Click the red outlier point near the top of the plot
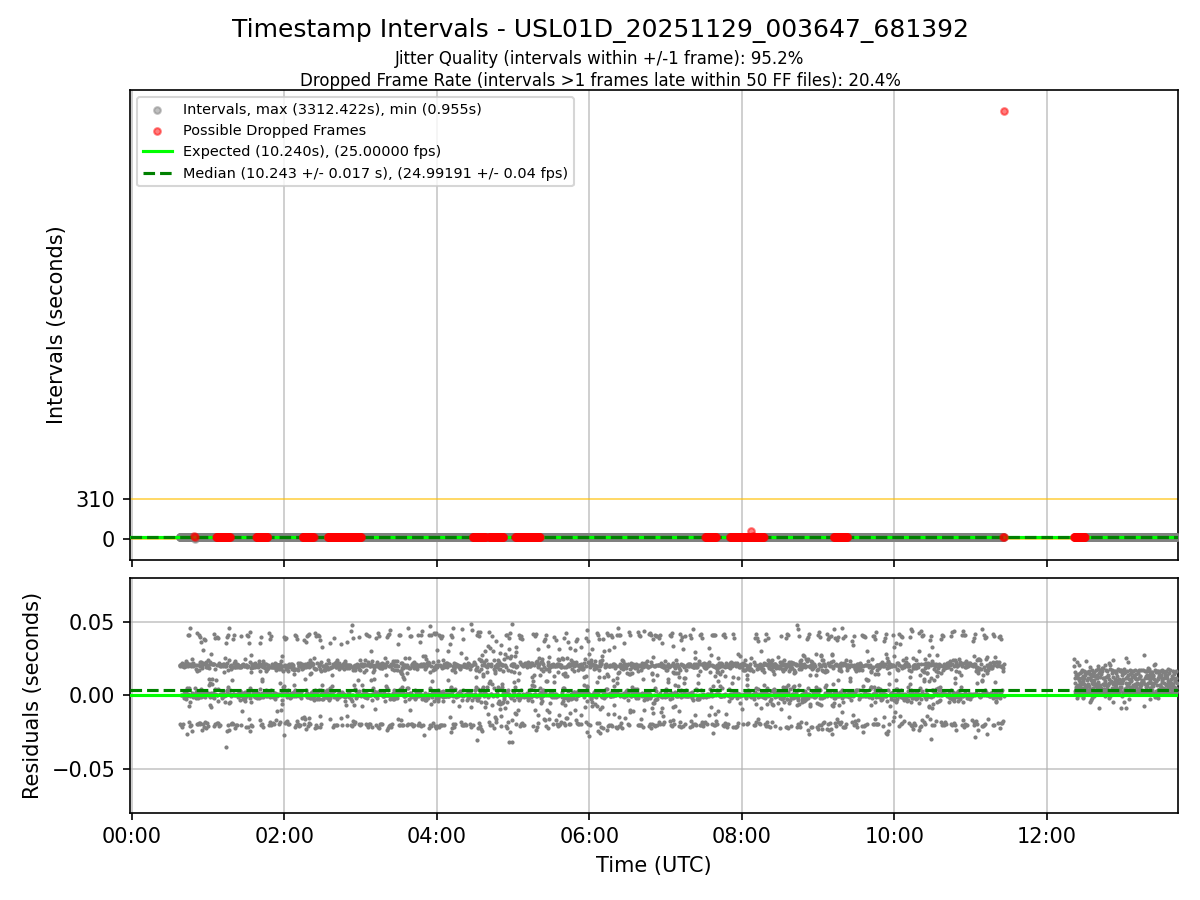This screenshot has width=1200, height=900. coord(1004,111)
